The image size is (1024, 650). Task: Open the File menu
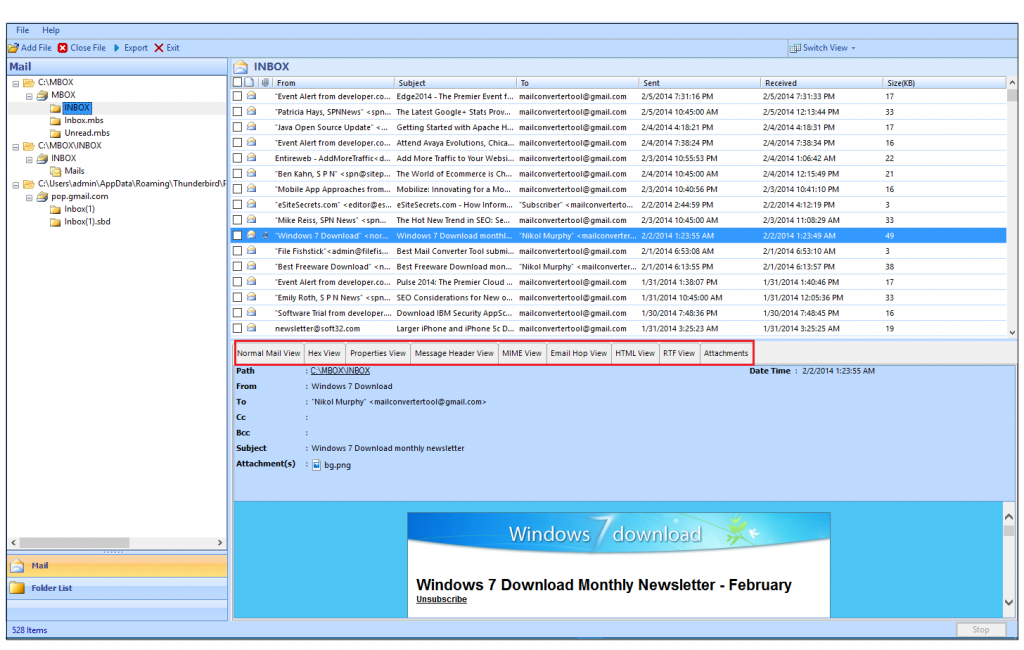(x=22, y=30)
